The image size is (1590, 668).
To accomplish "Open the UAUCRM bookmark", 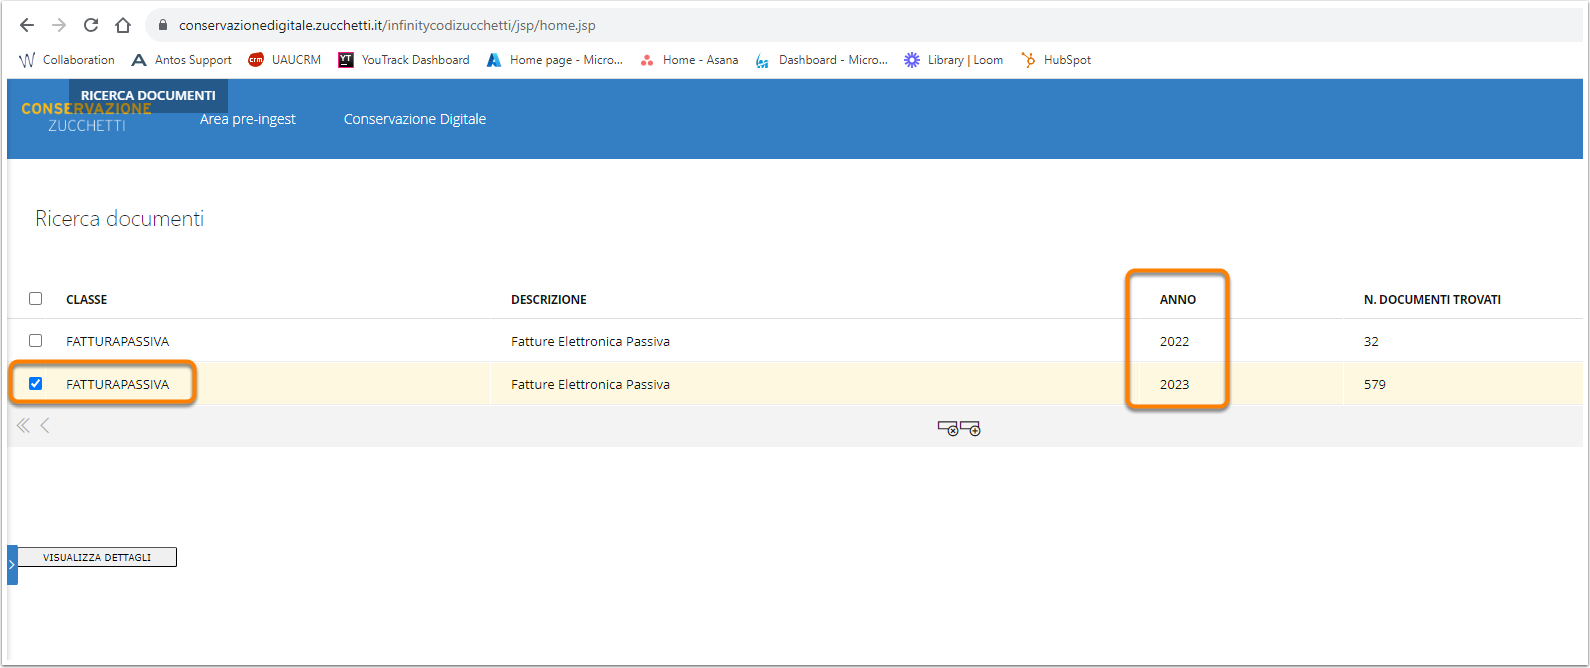I will [285, 60].
